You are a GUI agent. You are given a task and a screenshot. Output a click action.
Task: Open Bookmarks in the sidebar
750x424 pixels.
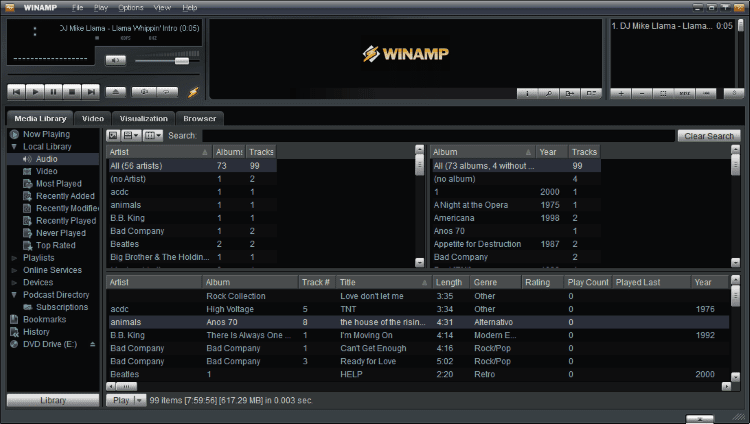click(x=44, y=319)
